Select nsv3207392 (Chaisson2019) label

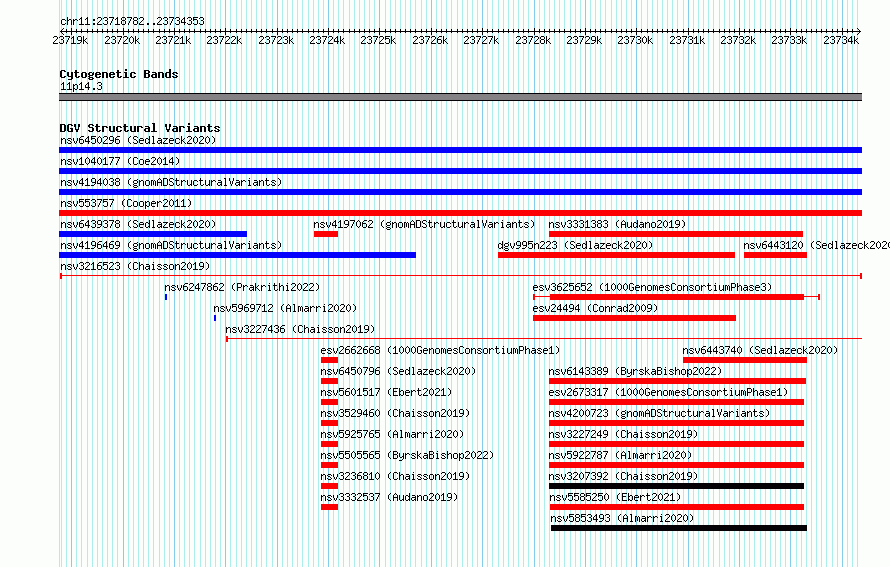pyautogui.click(x=623, y=476)
